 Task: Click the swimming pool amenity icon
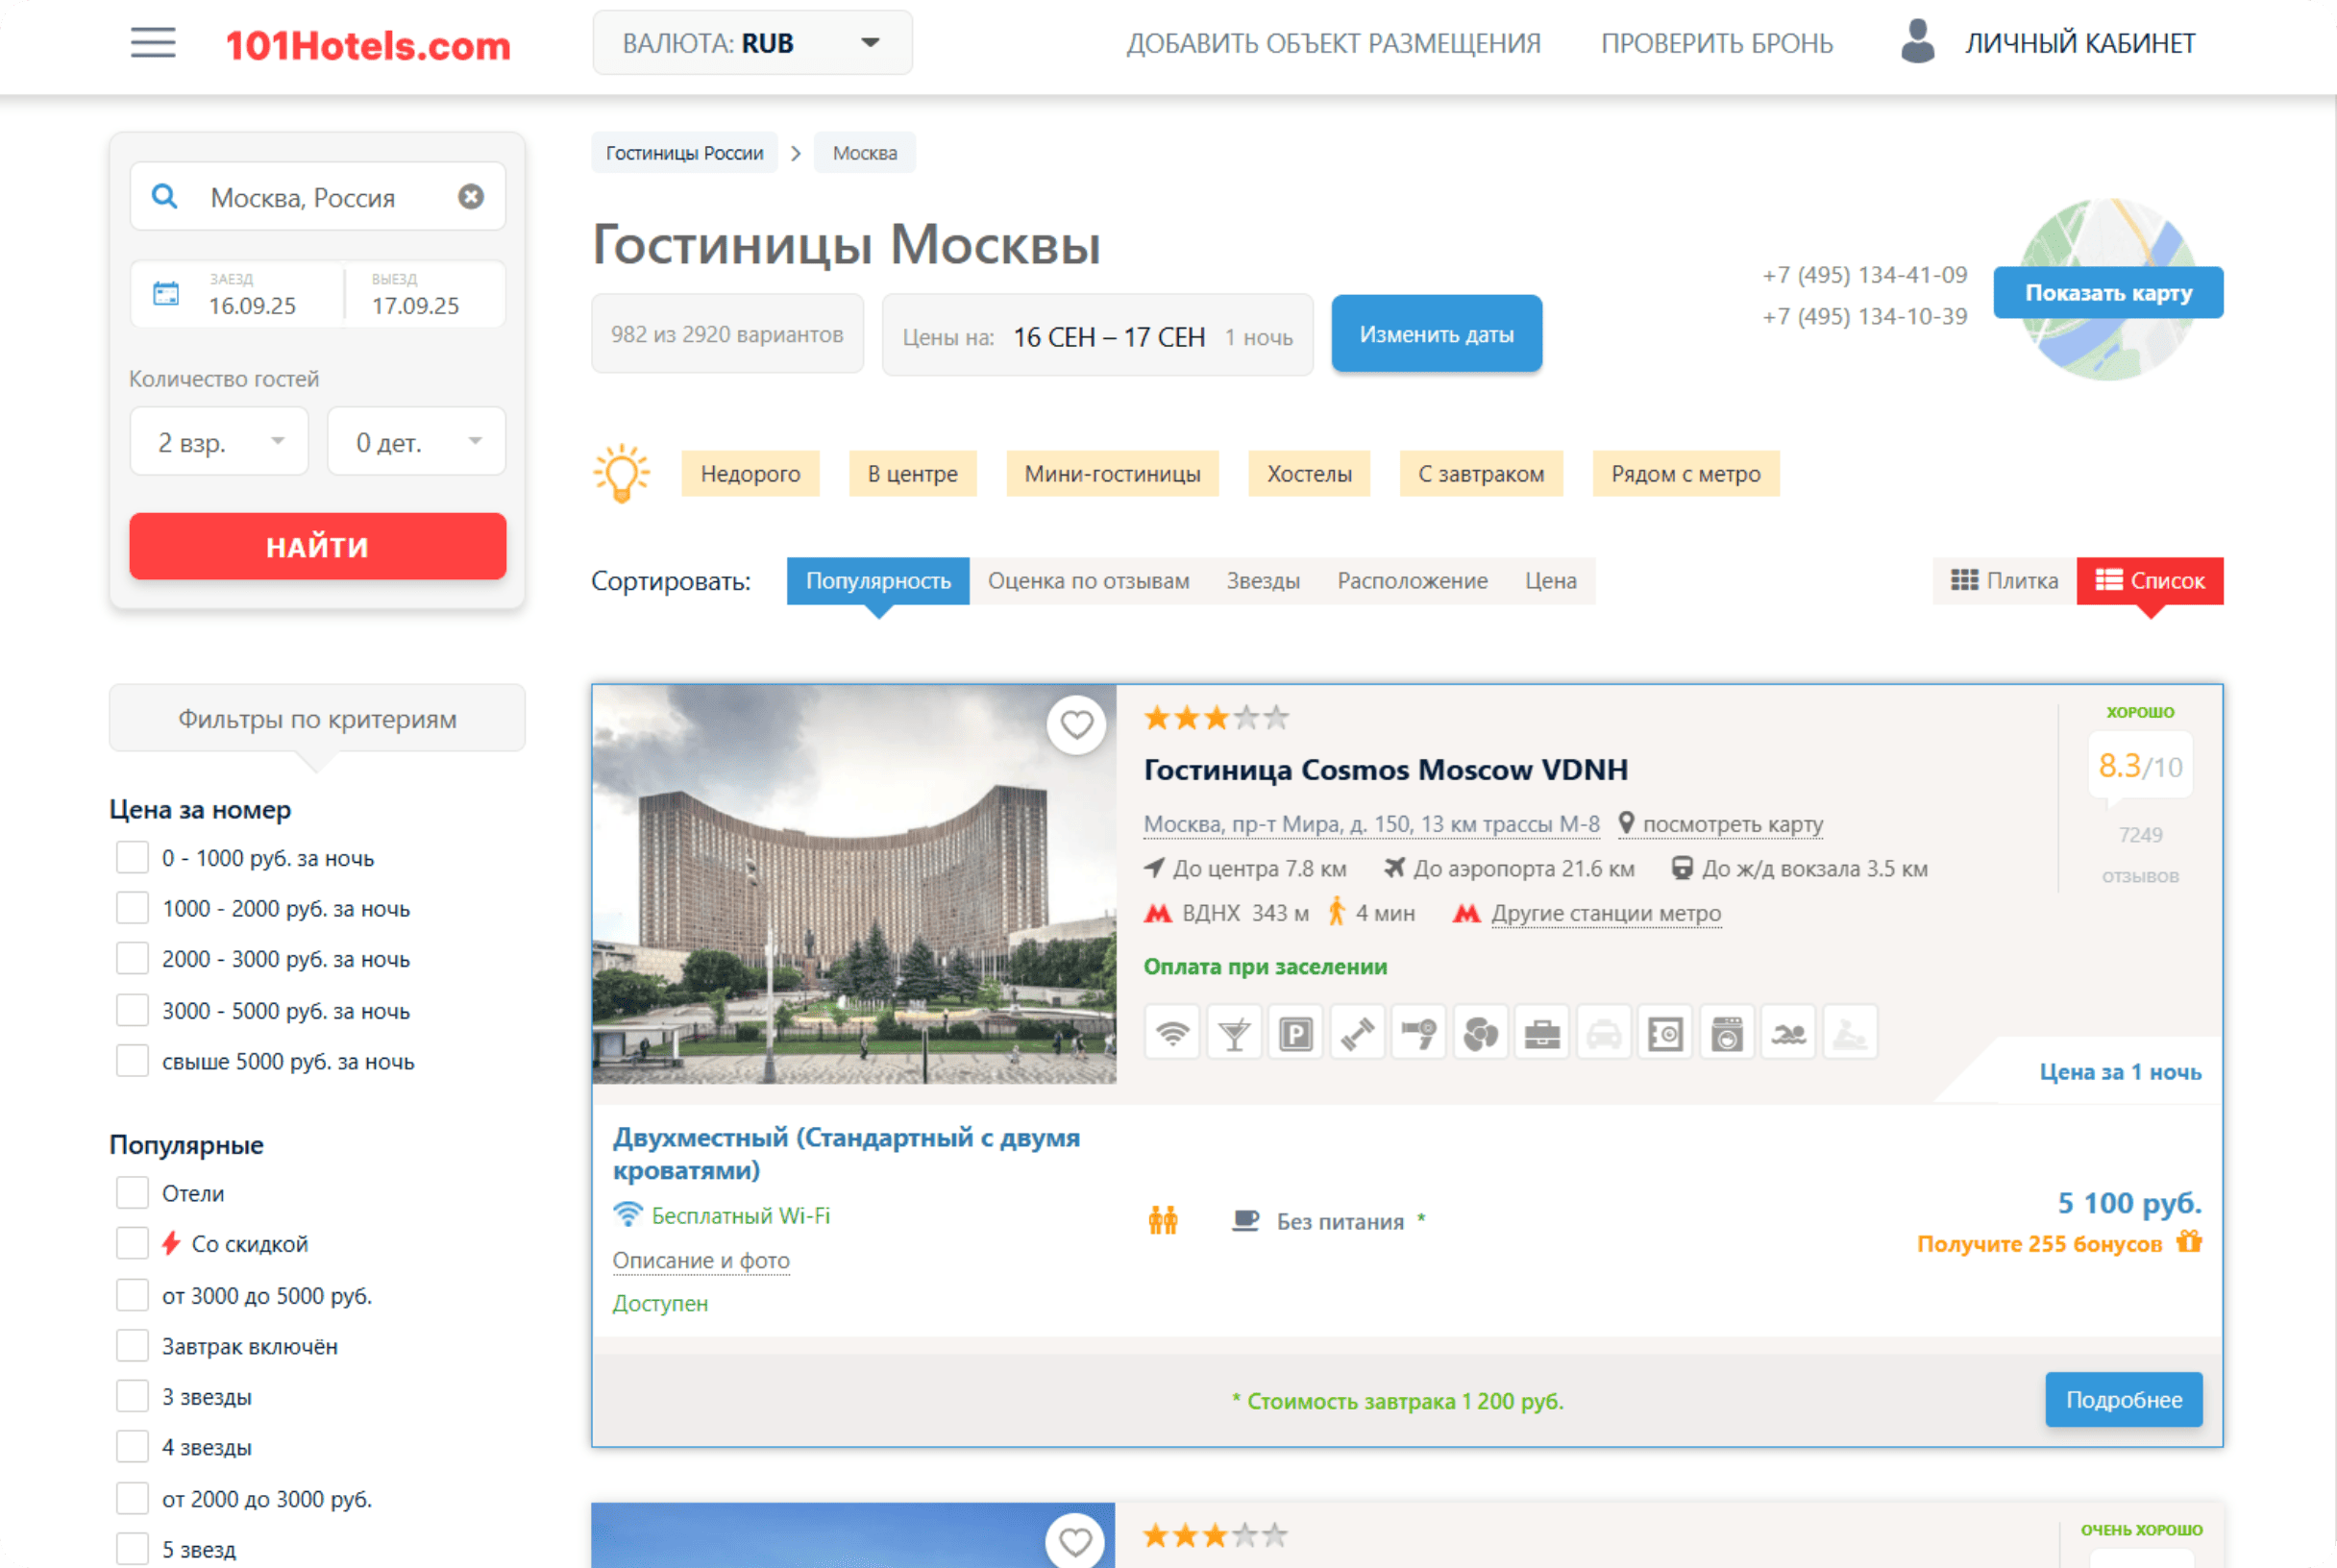click(1788, 1033)
